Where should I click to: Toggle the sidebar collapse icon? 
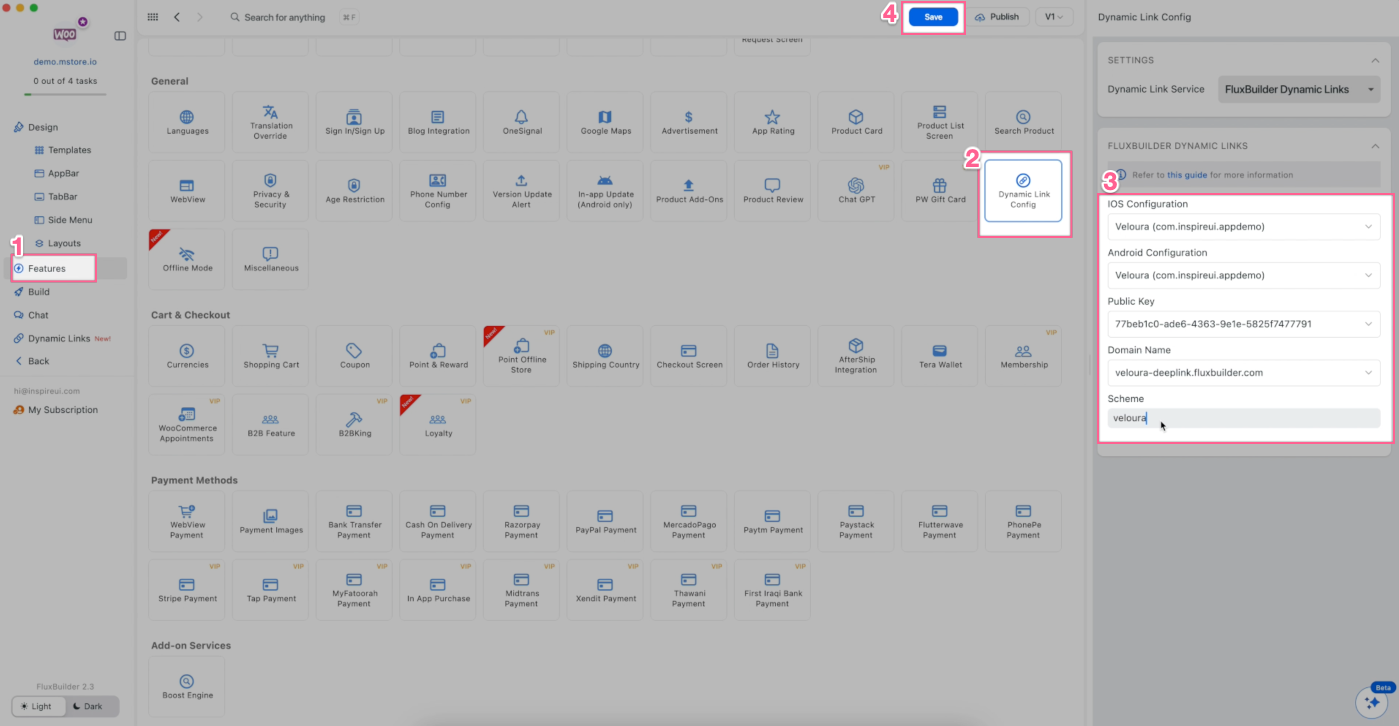coord(120,36)
